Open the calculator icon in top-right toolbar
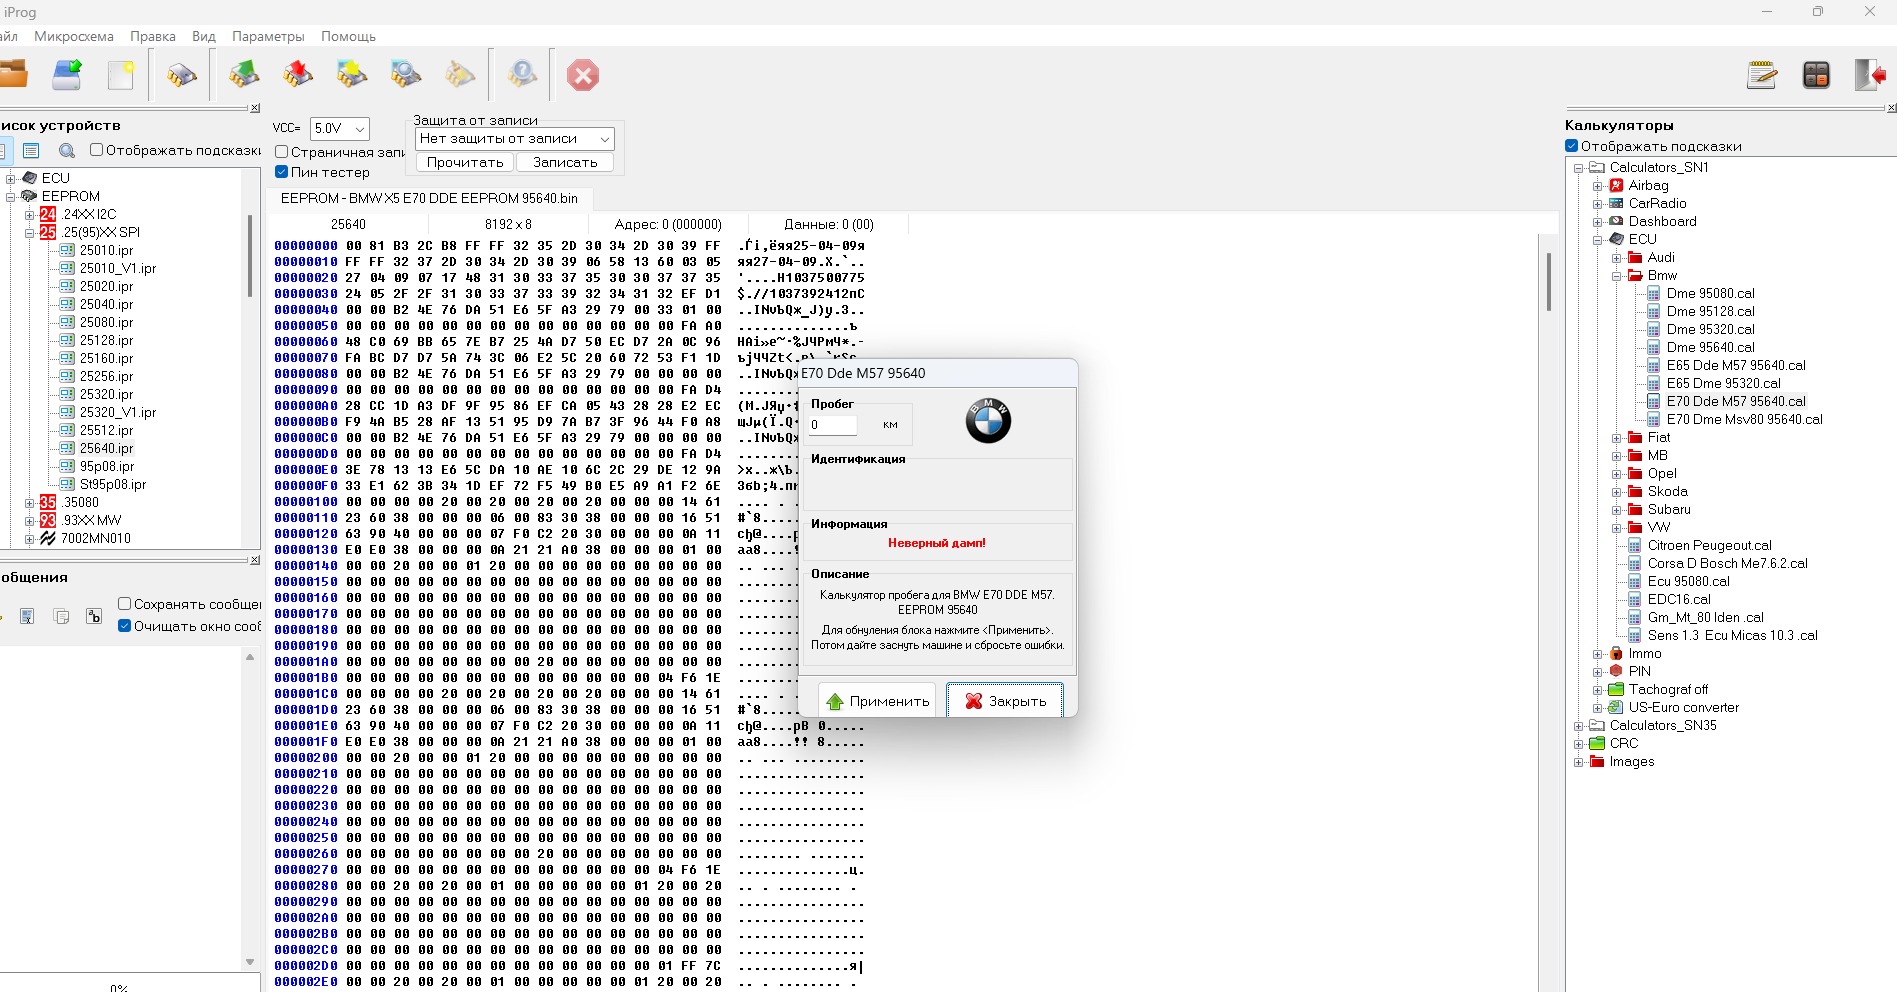Image resolution: width=1897 pixels, height=992 pixels. click(x=1816, y=75)
